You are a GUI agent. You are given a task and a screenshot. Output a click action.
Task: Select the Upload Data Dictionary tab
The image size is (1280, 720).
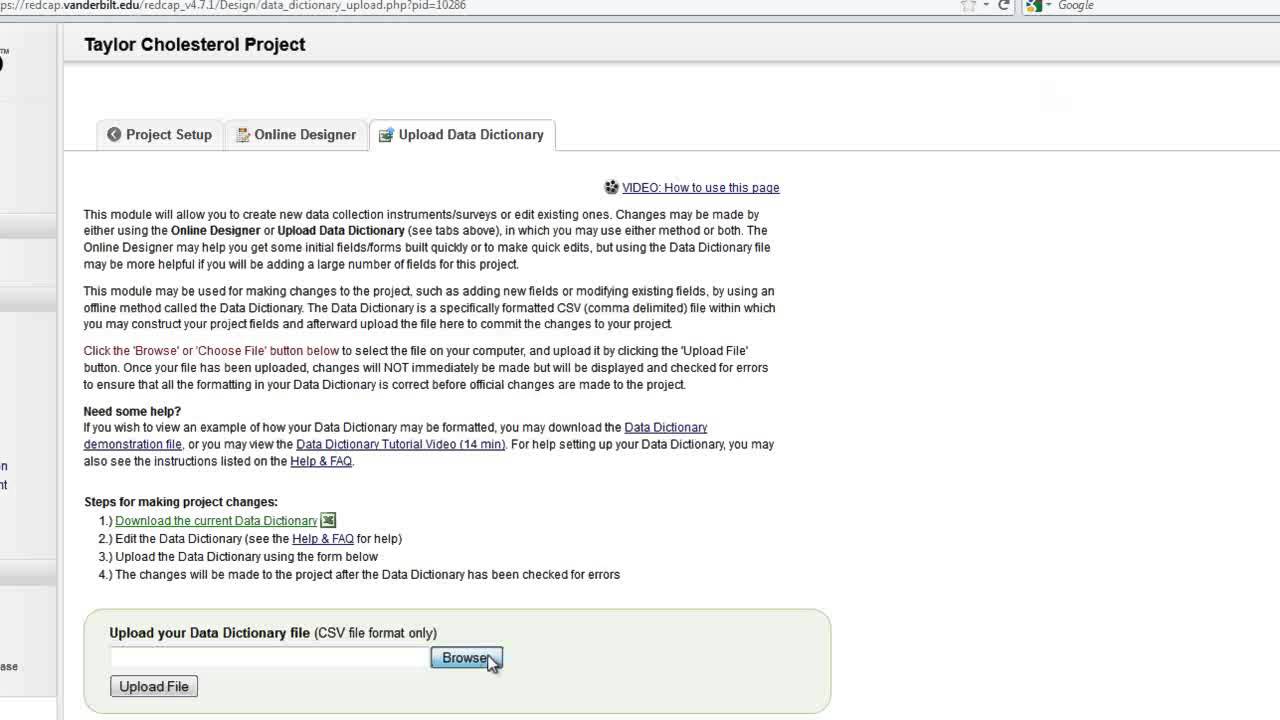click(462, 135)
